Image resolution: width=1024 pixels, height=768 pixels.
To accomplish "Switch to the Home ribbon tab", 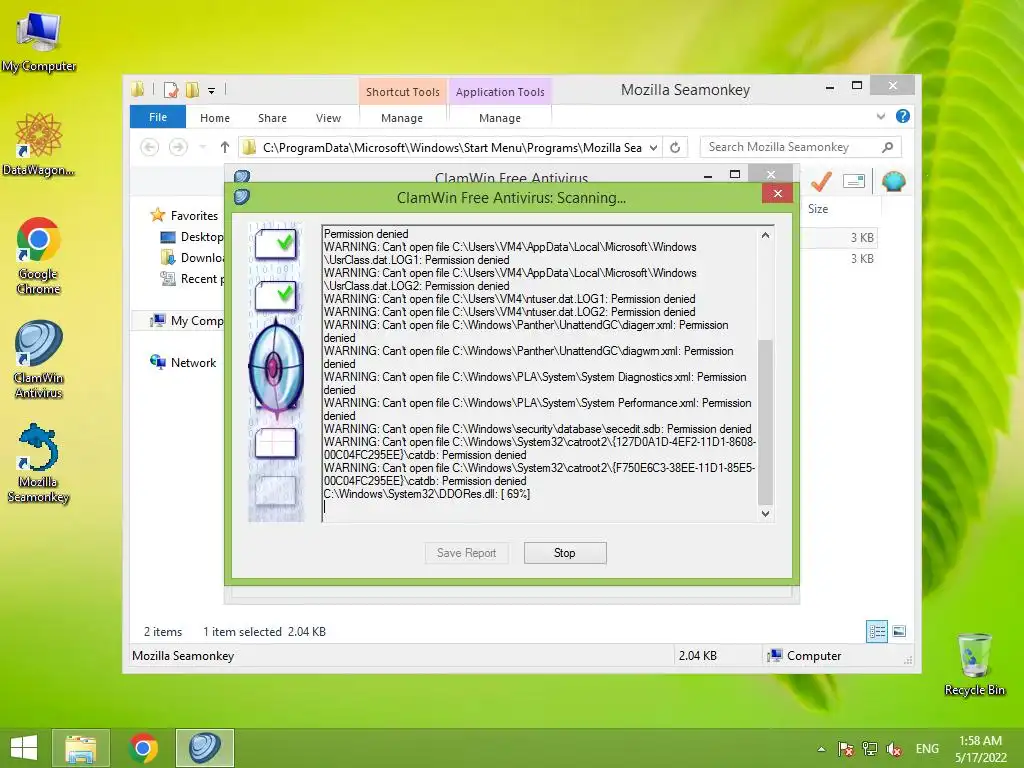I will click(215, 118).
